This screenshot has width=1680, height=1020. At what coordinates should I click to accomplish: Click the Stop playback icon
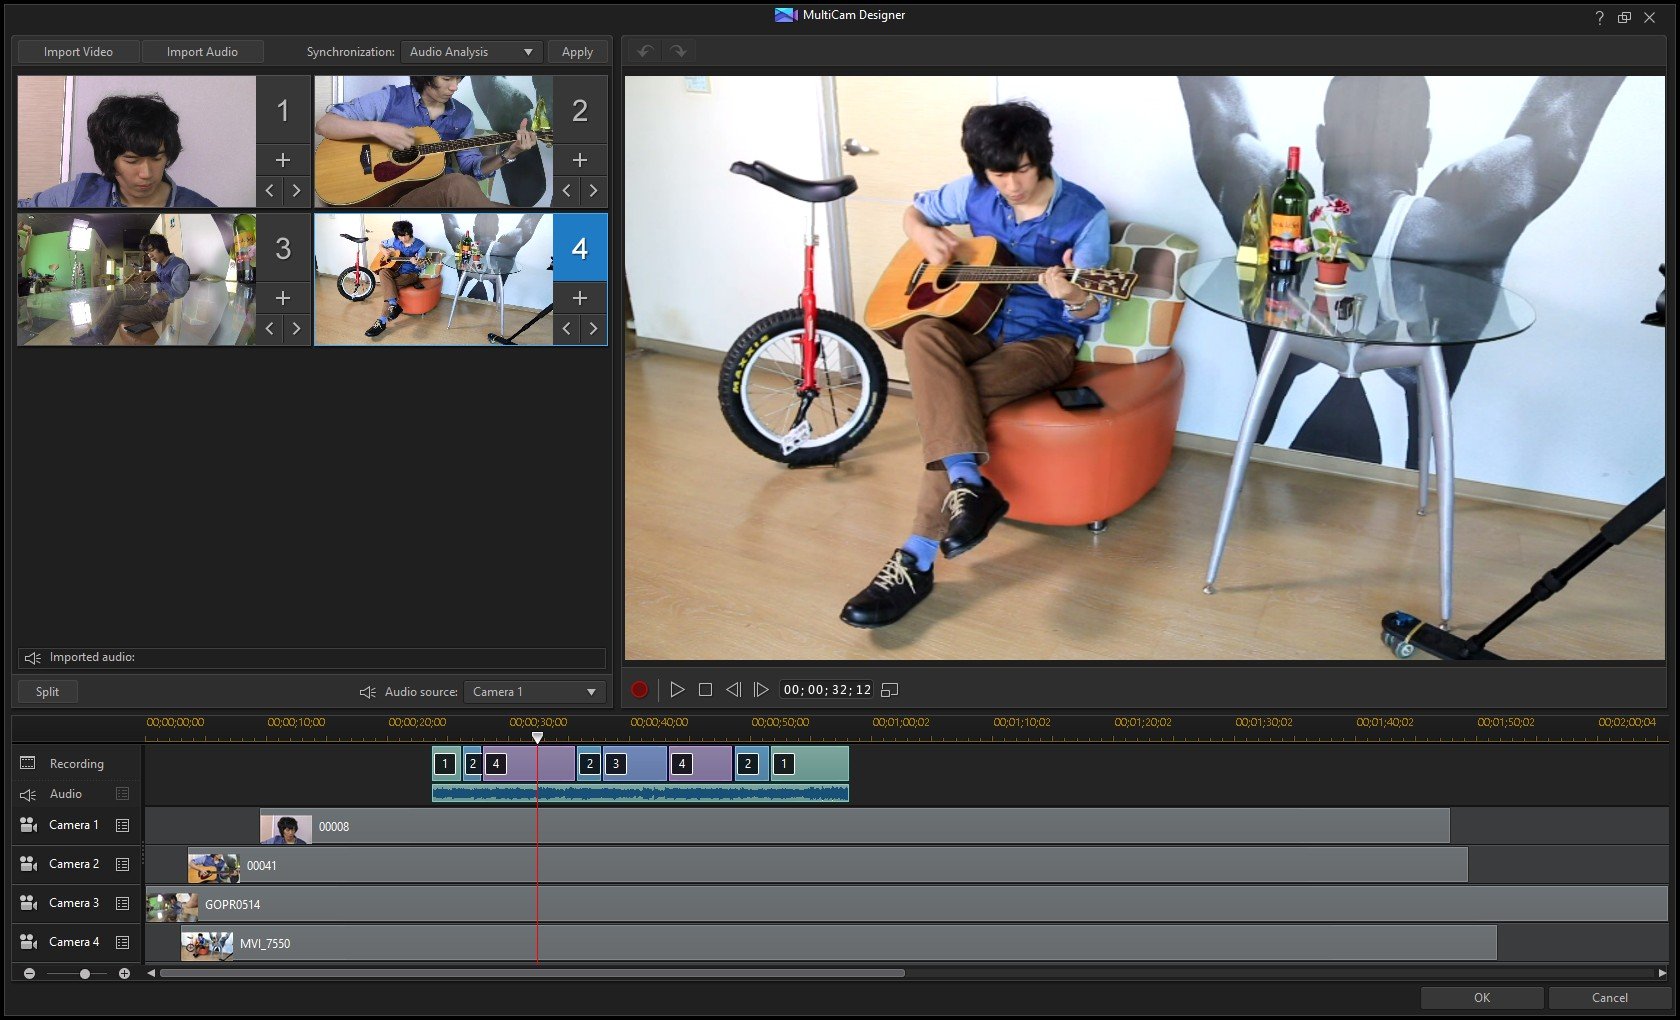pos(706,689)
